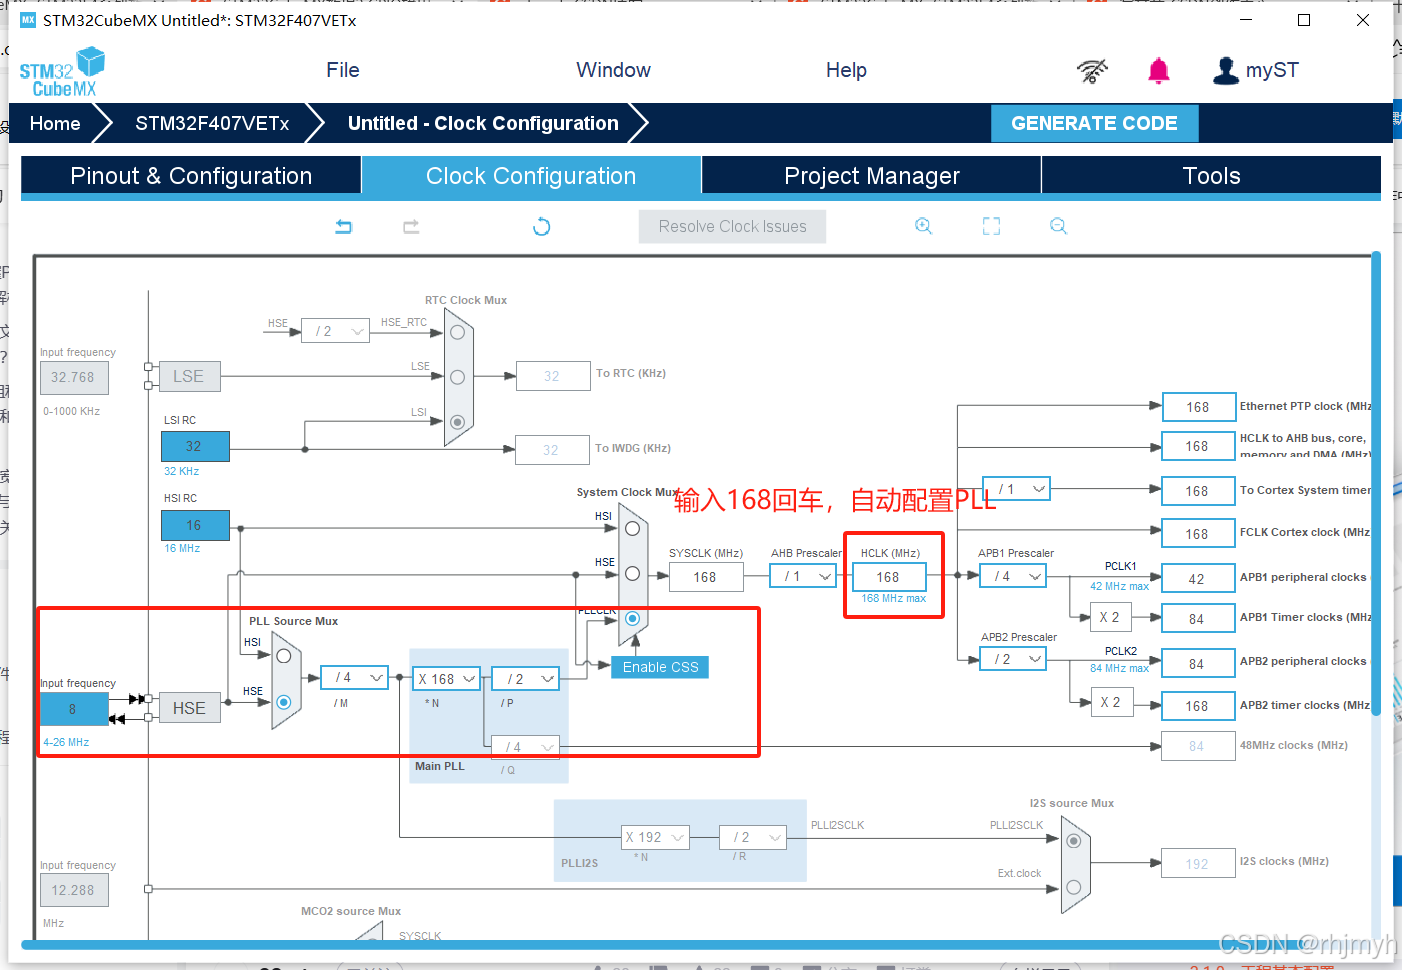The height and width of the screenshot is (970, 1402).
Task: Open notifications via the pink bell icon
Action: (1158, 70)
